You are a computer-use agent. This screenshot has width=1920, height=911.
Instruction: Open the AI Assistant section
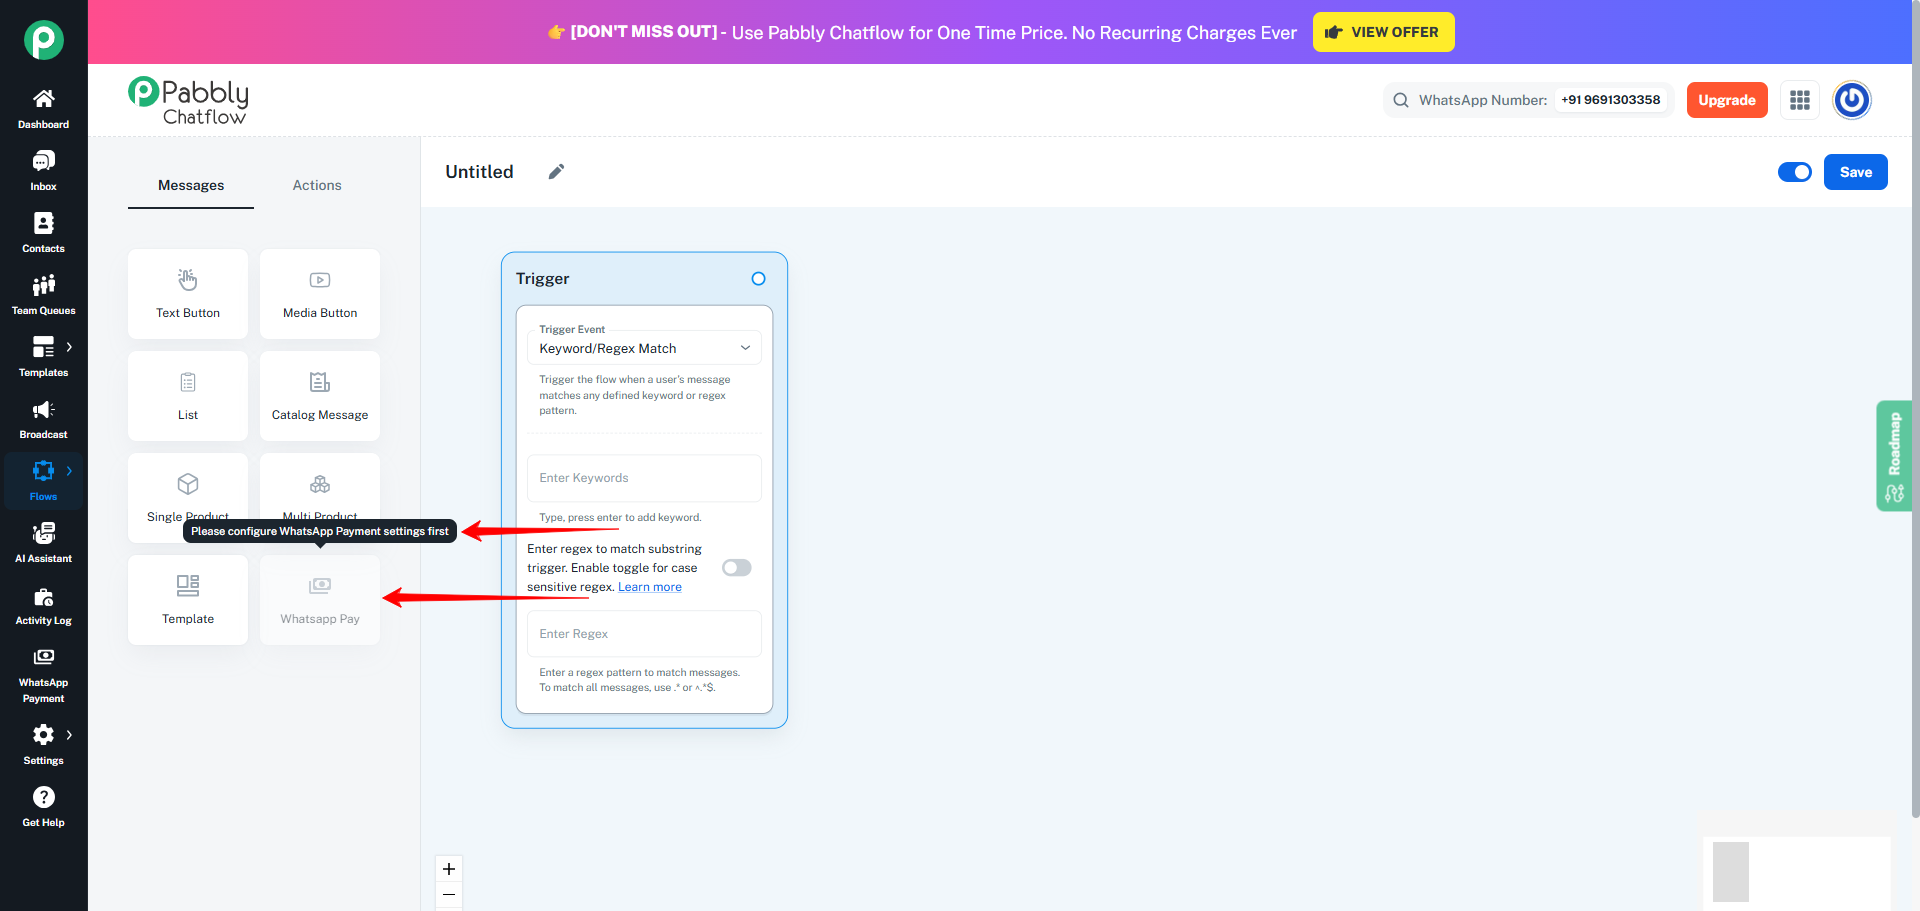pyautogui.click(x=43, y=543)
